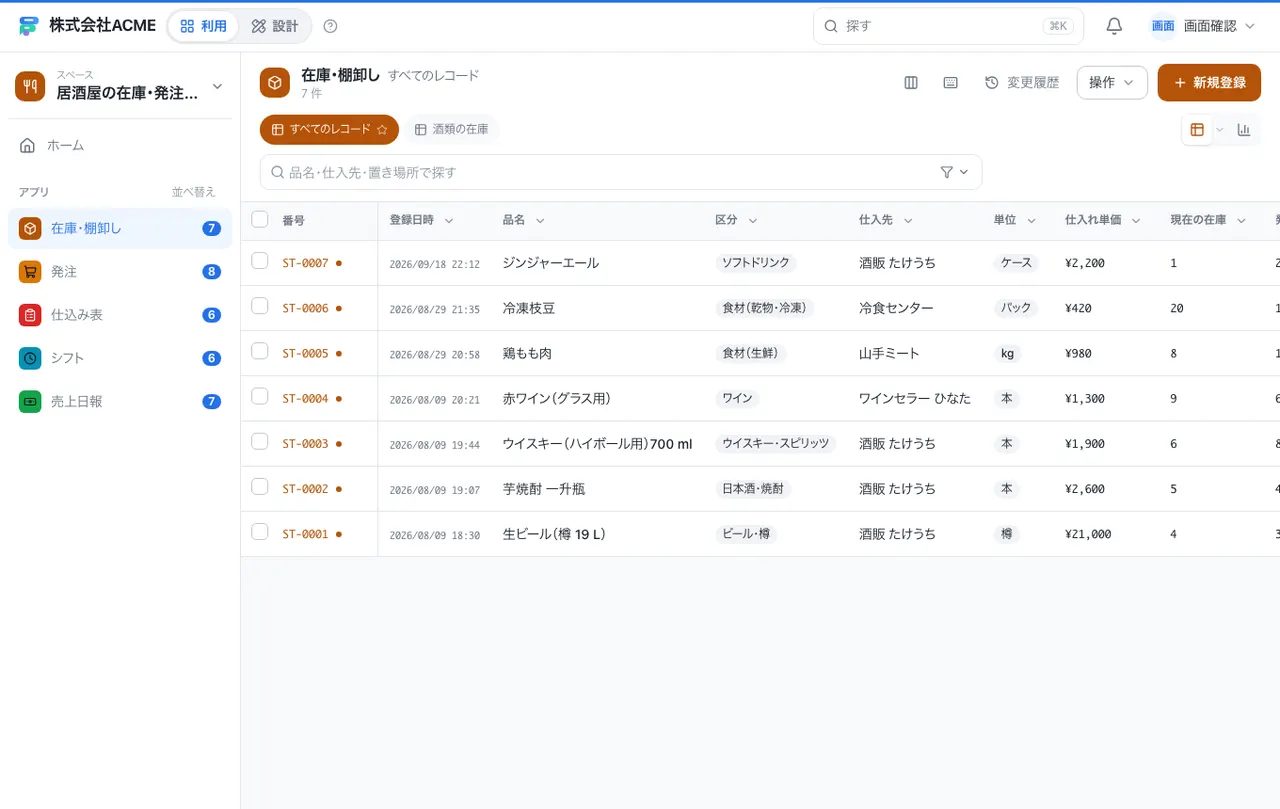Image resolution: width=1280 pixels, height=809 pixels.
Task: Click the 仕込み表 clipboard icon
Action: click(x=30, y=315)
